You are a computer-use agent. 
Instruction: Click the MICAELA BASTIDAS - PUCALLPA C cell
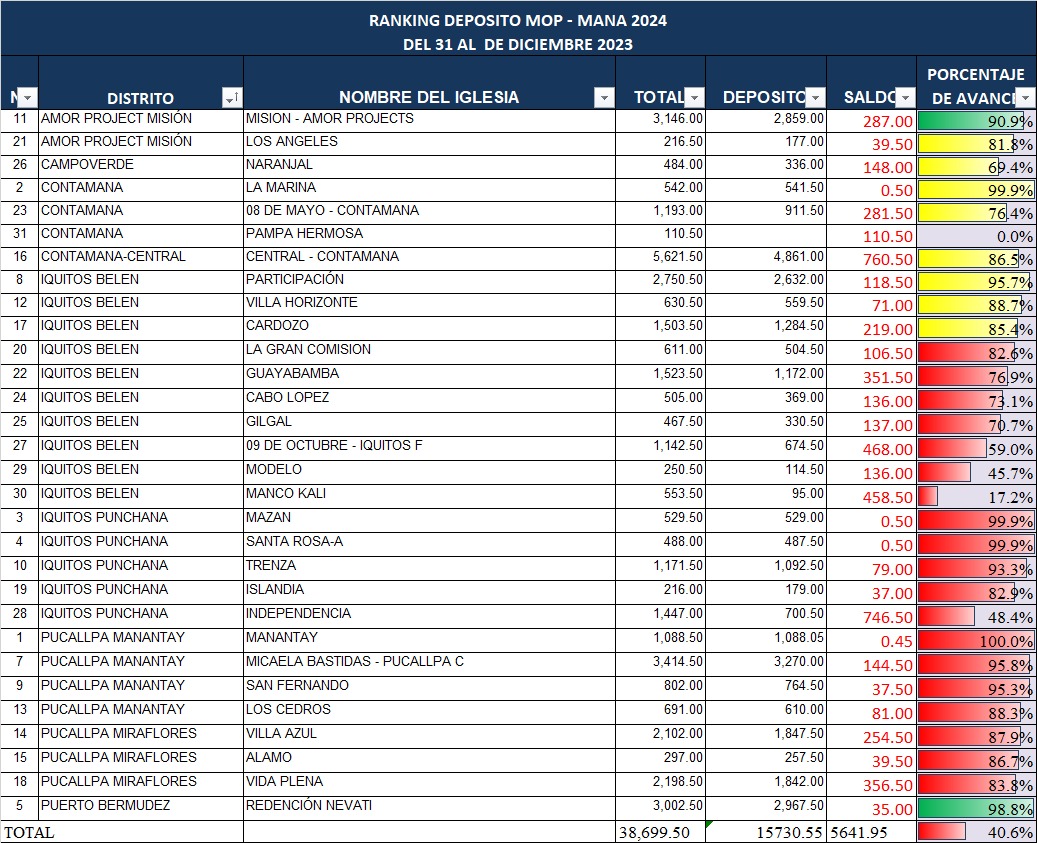point(429,662)
